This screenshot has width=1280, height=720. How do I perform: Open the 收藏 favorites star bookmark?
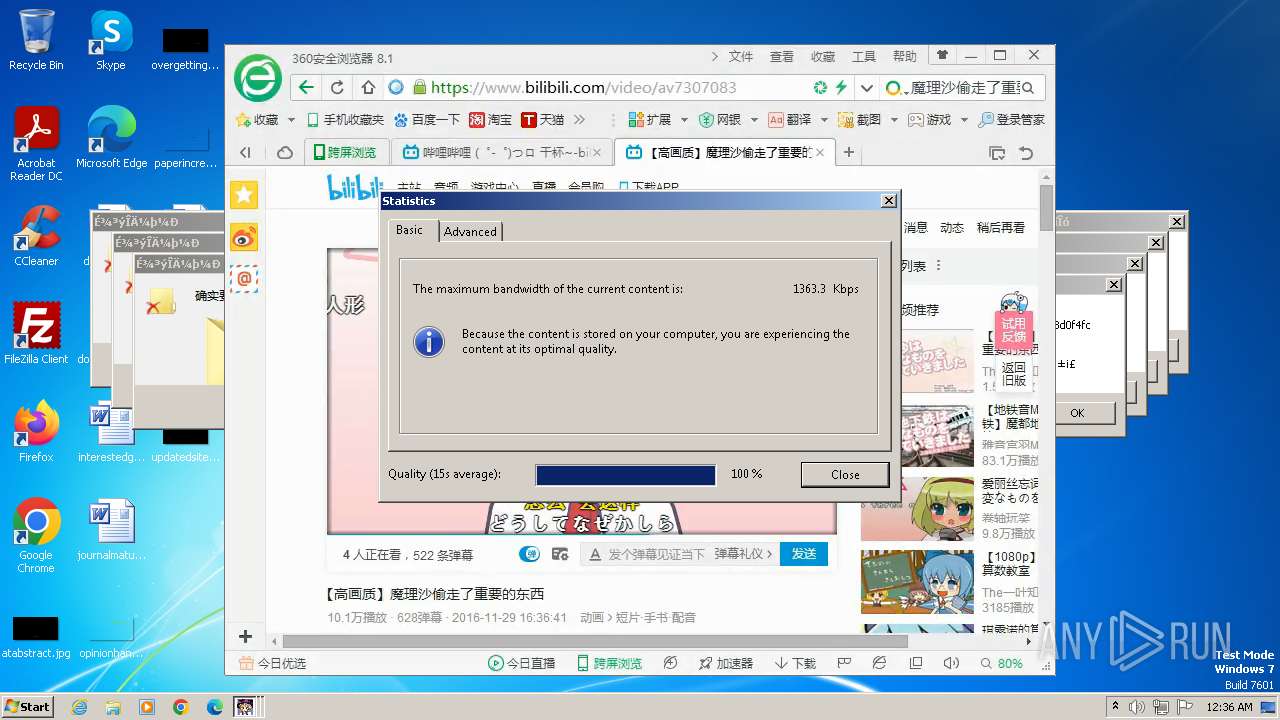[257, 119]
